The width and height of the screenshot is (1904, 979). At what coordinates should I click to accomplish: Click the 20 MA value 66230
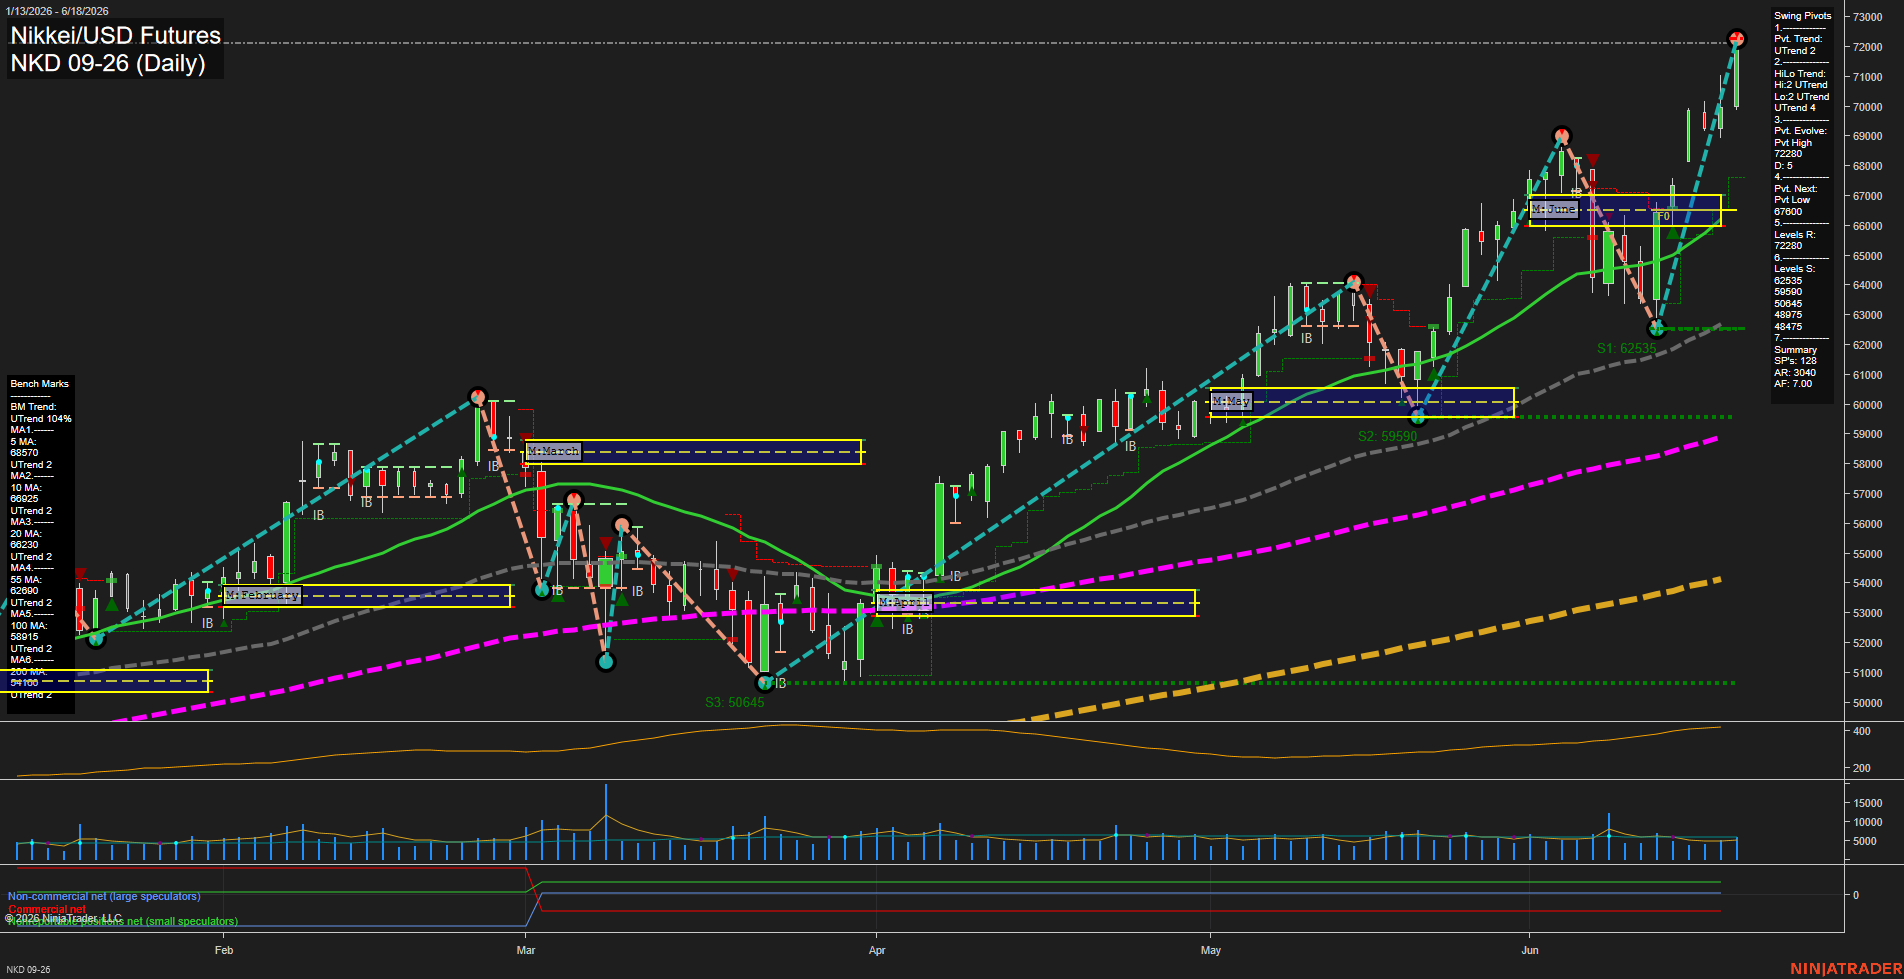(24, 545)
